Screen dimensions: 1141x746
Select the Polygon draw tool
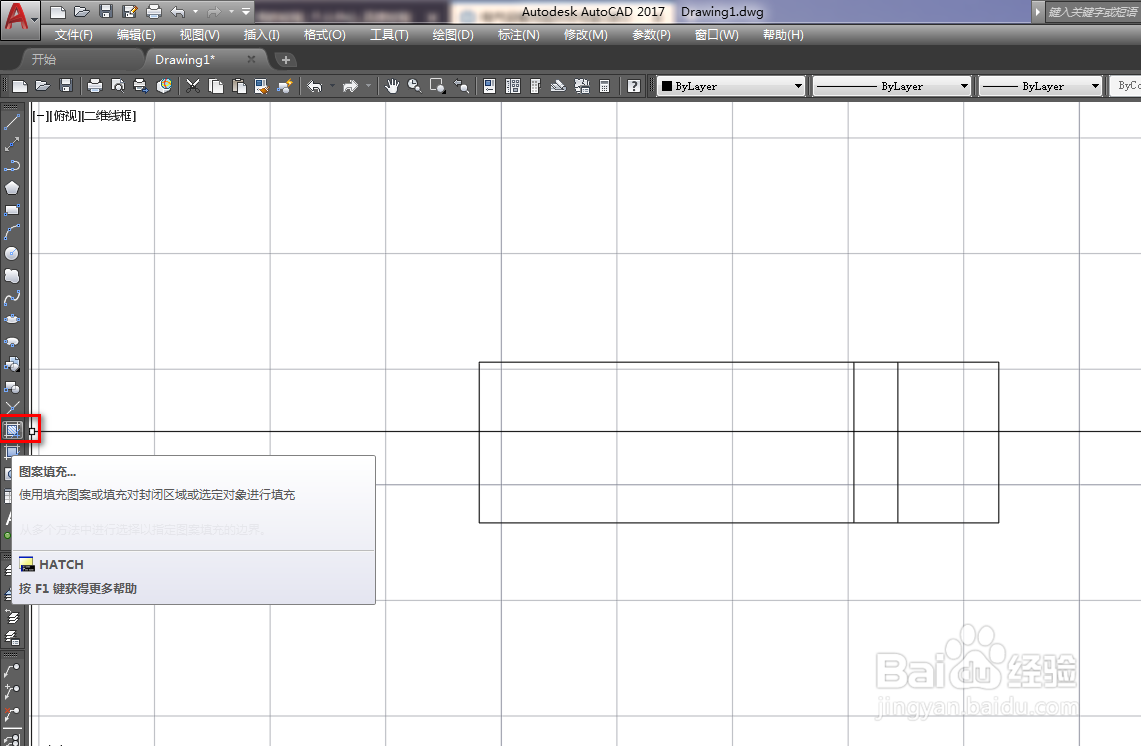[x=12, y=188]
